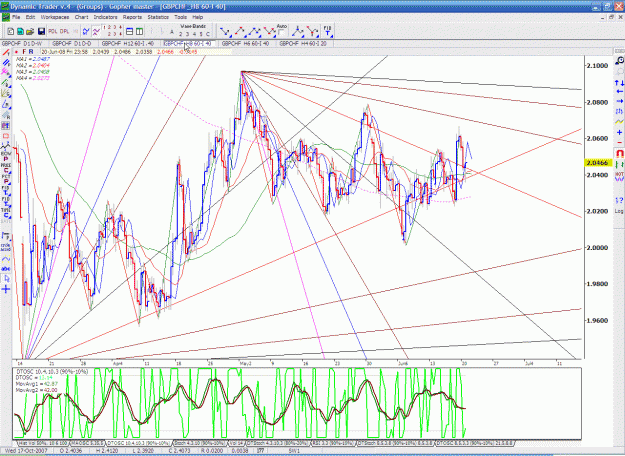This screenshot has width=625, height=456.
Task: Switch to MACOSC indicator tab
Action: click(88, 443)
